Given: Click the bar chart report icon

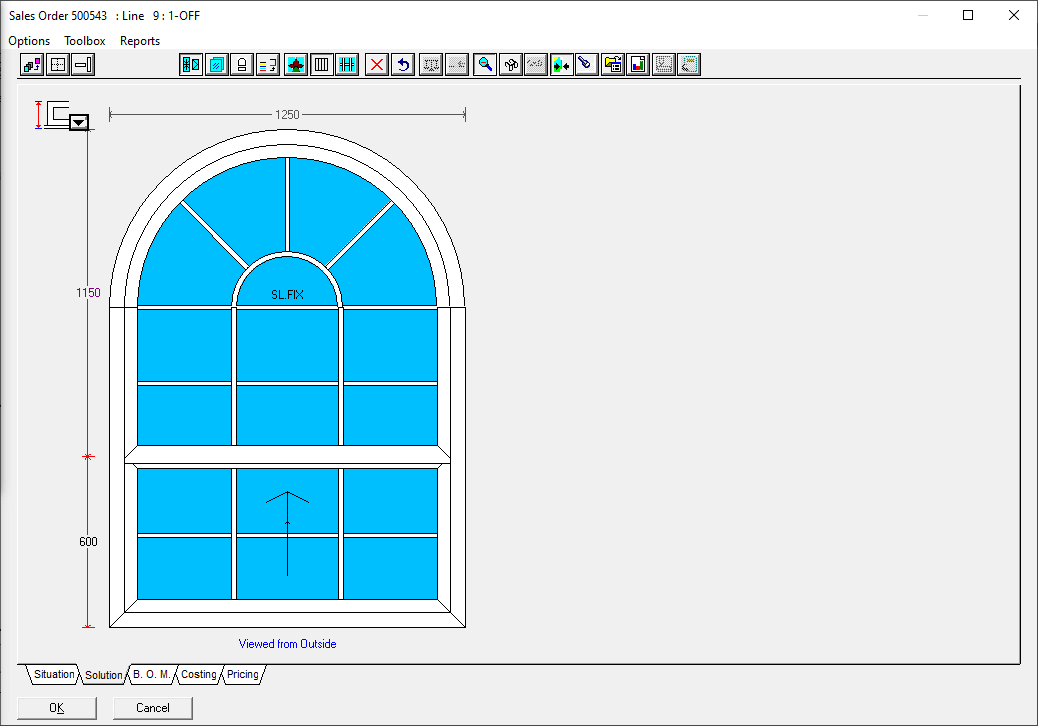Looking at the screenshot, I should coord(638,65).
